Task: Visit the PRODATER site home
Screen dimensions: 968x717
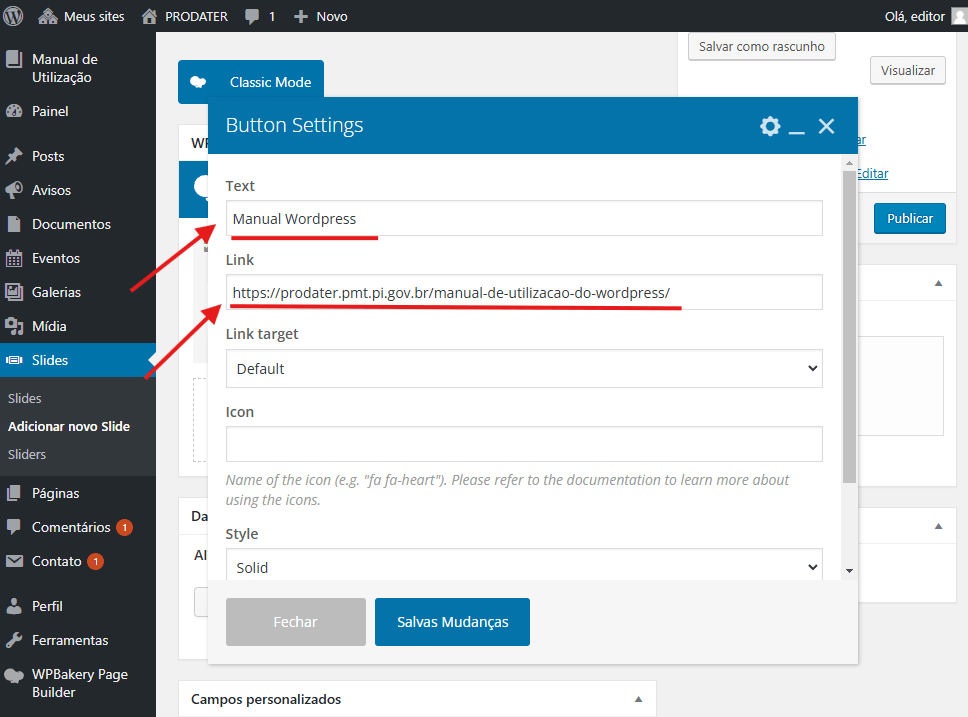Action: tap(185, 16)
